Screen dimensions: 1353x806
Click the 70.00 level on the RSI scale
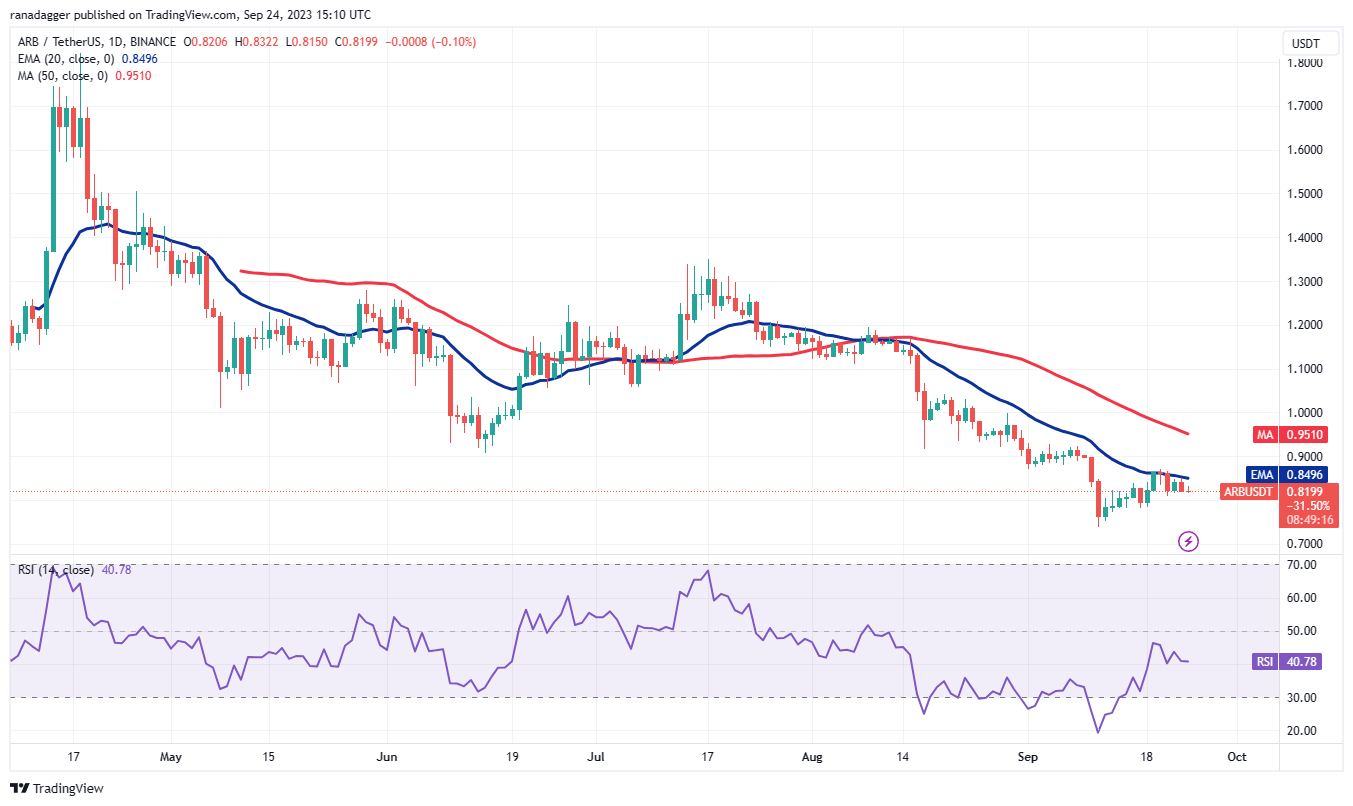tap(1301, 565)
